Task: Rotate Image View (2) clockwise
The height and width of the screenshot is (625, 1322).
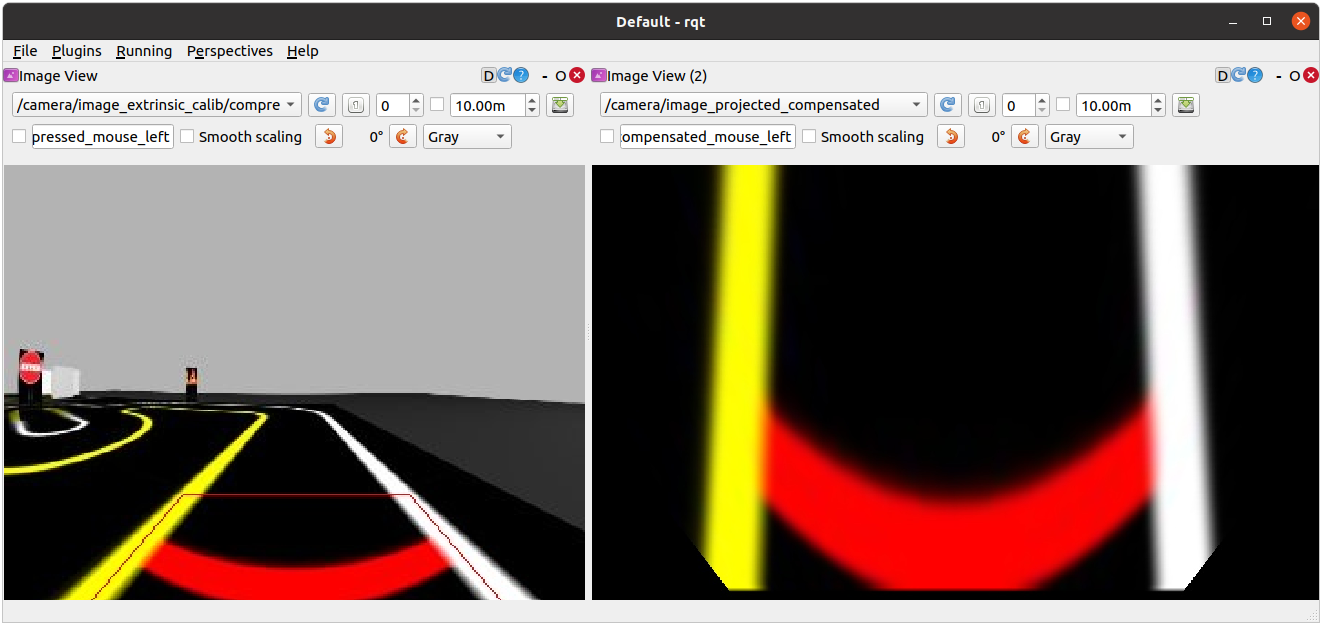Action: [1024, 136]
